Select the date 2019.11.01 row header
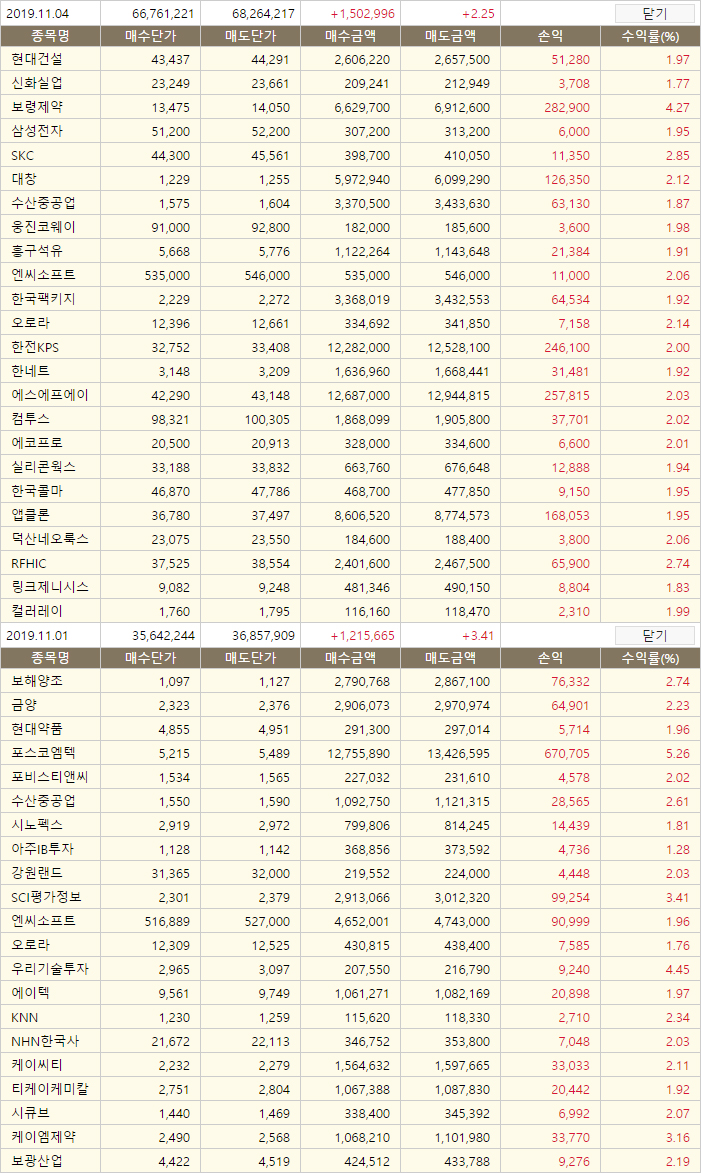Image resolution: width=701 pixels, height=1173 pixels. coord(37,636)
